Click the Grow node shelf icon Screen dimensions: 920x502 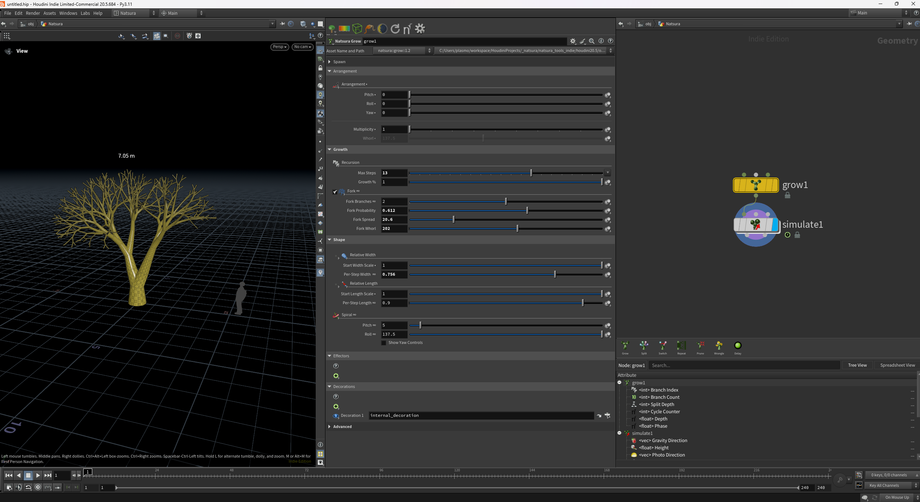tap(625, 346)
